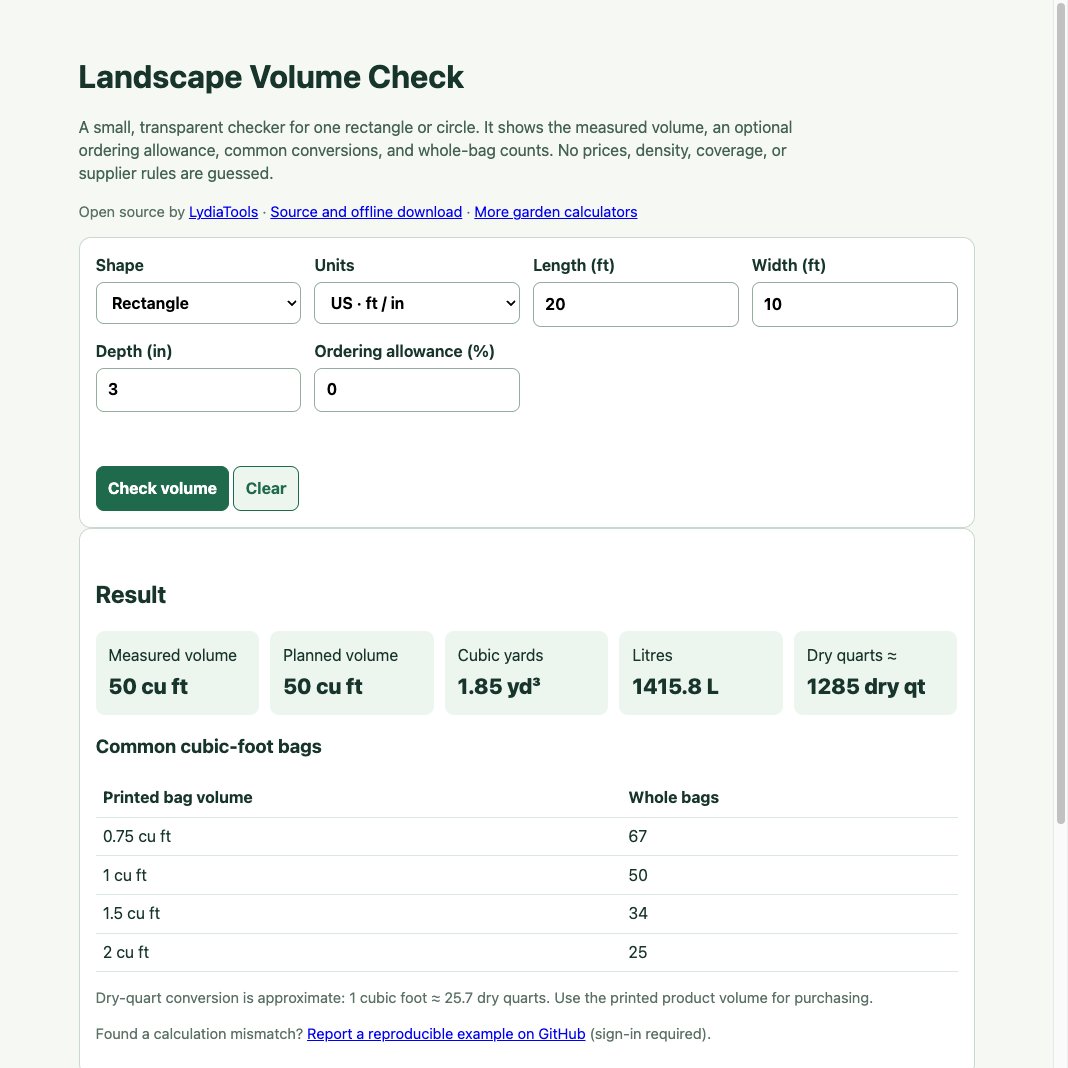Select the Ordering allowance (%) field

click(417, 390)
